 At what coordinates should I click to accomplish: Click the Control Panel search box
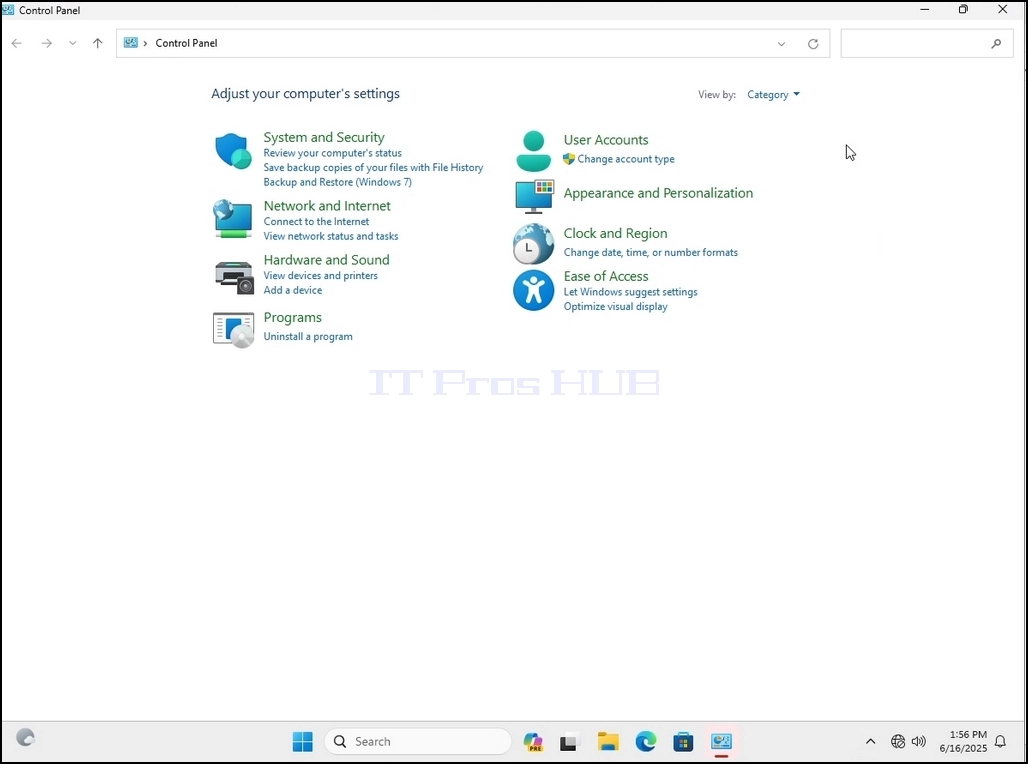[926, 44]
